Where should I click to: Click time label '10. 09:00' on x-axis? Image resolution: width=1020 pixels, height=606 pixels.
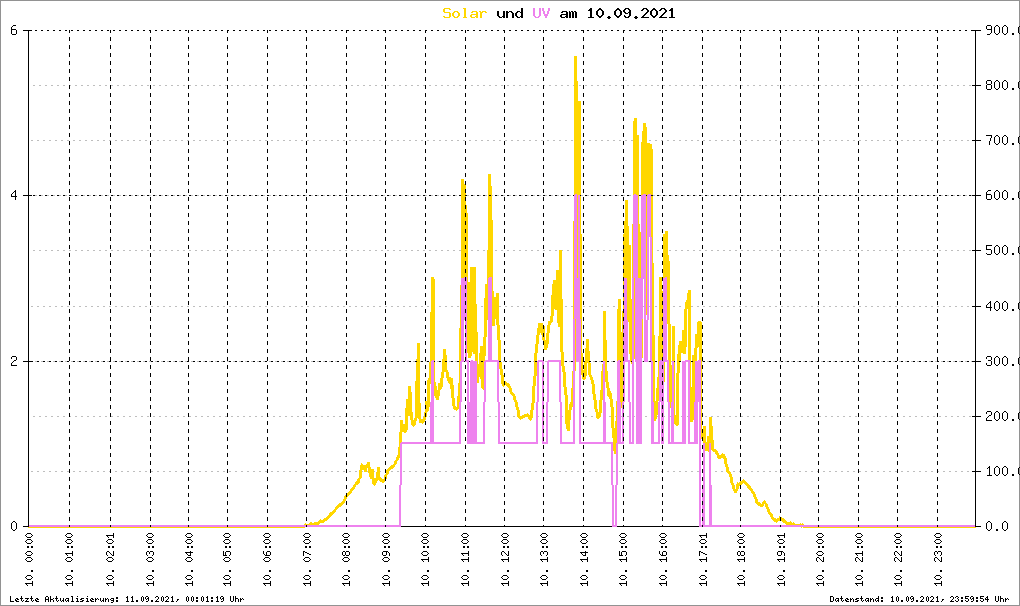[x=386, y=559]
